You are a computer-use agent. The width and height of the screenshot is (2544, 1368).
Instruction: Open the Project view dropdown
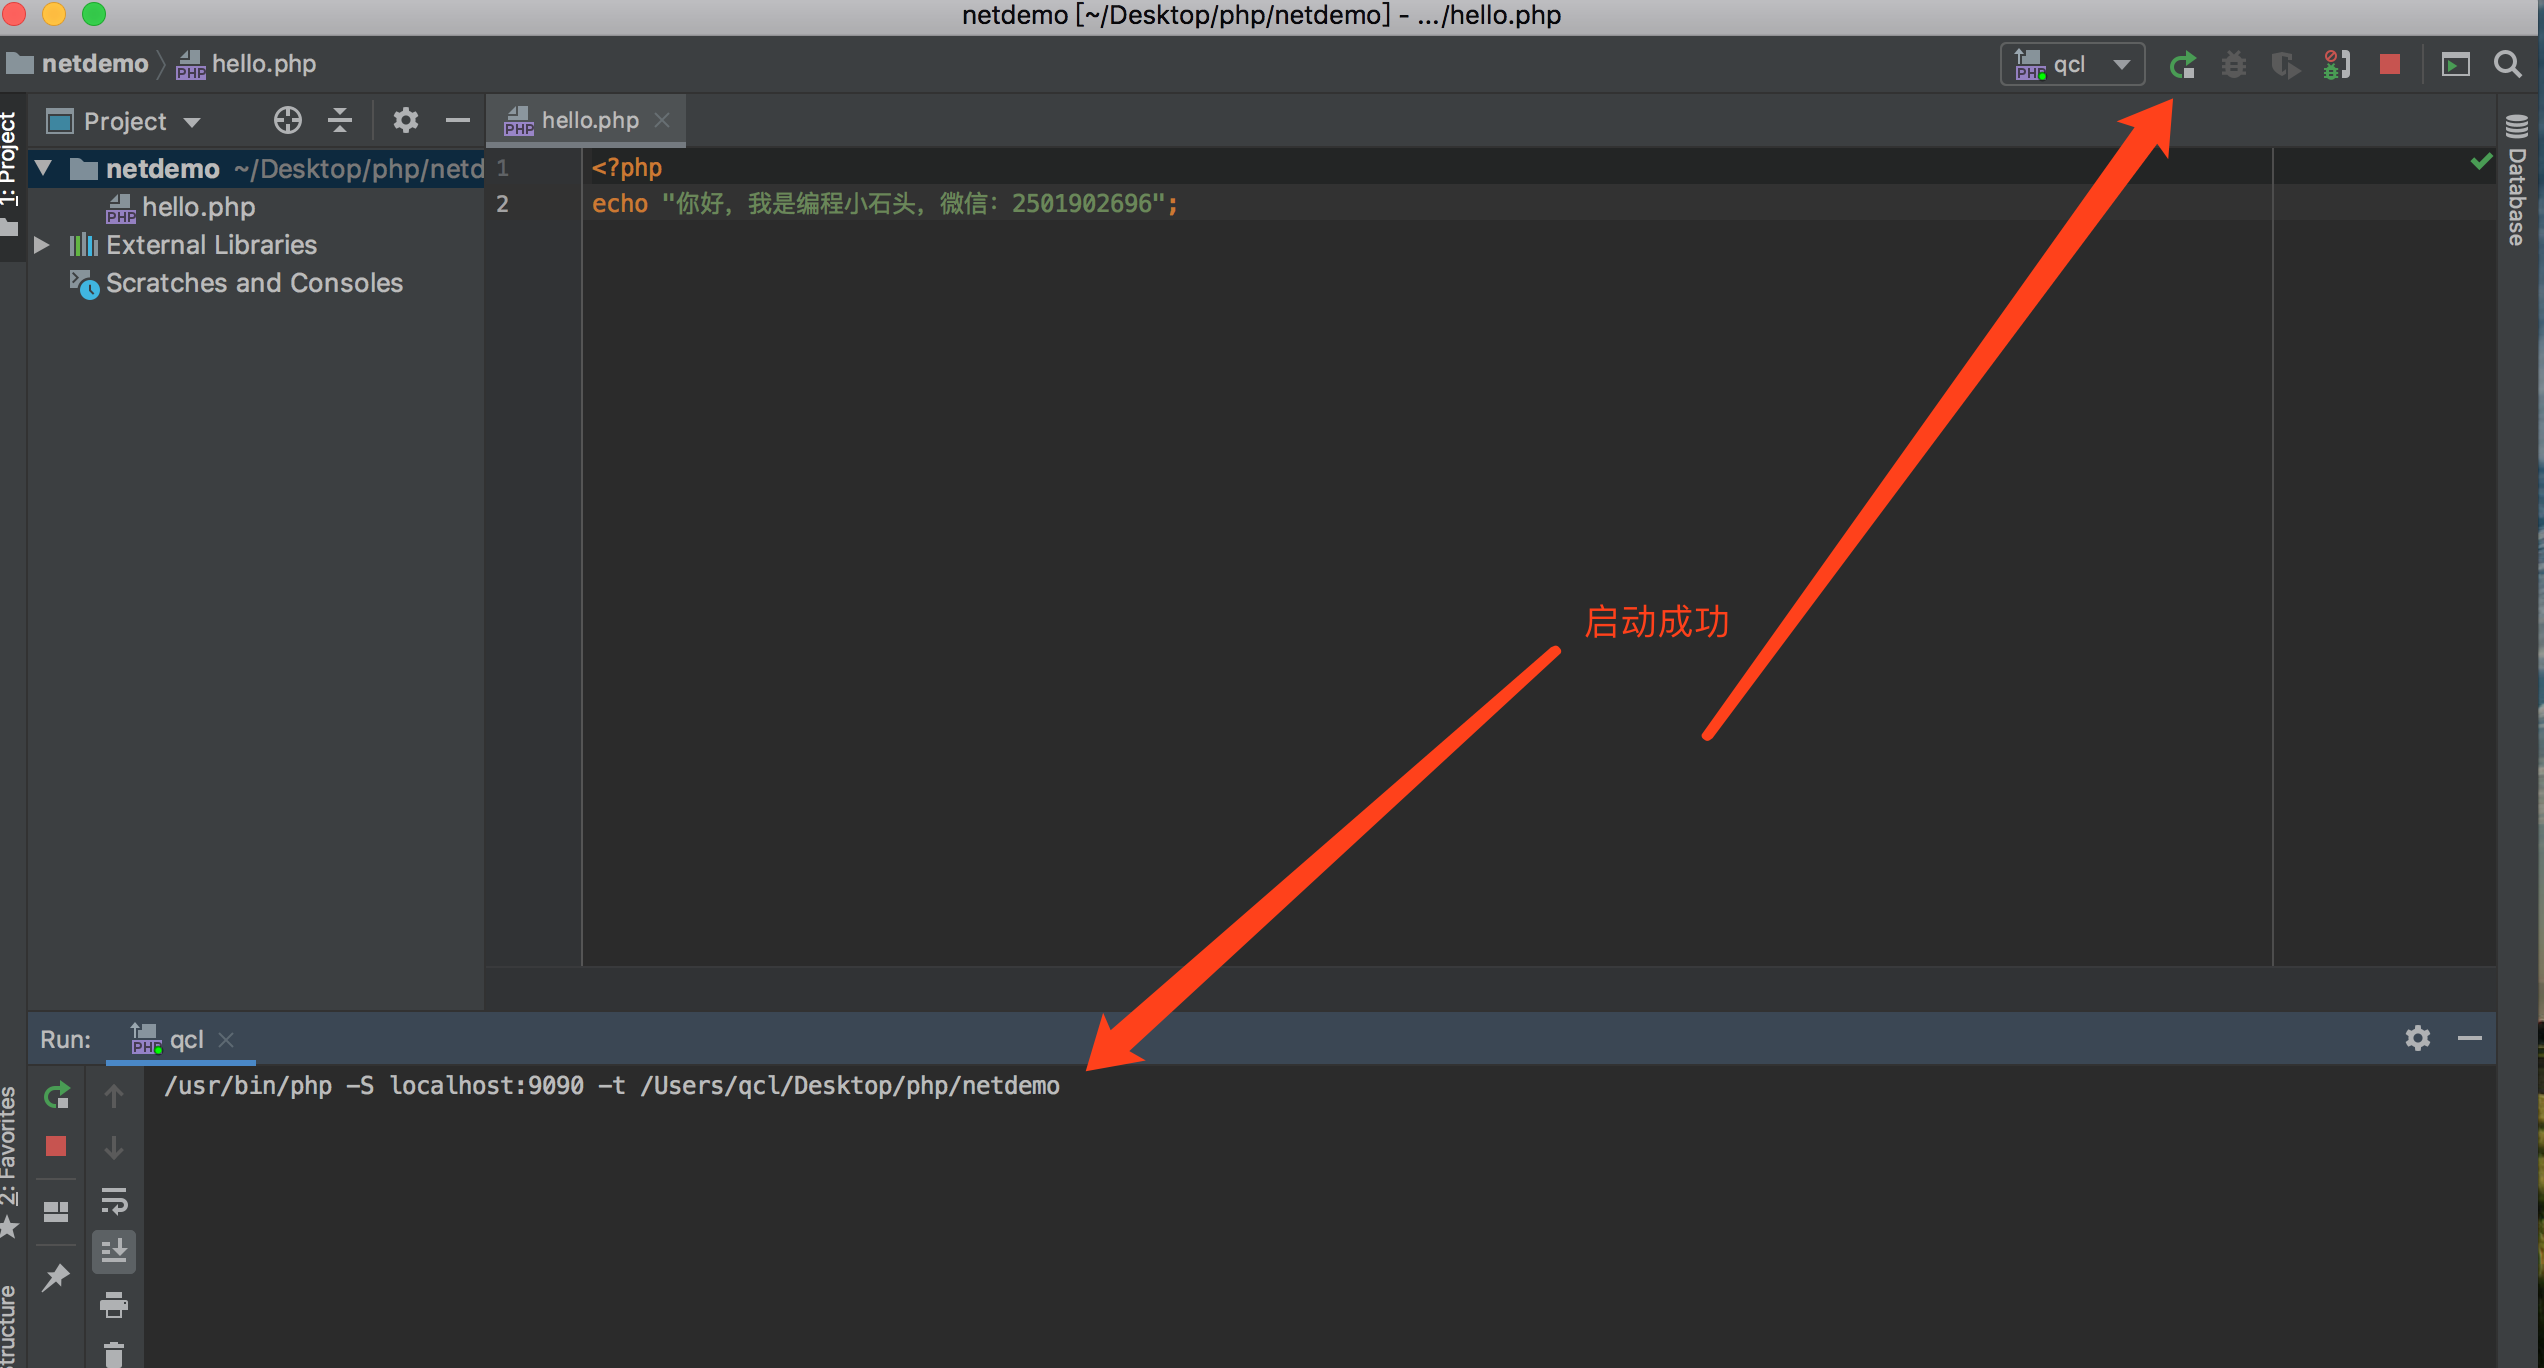pos(125,121)
